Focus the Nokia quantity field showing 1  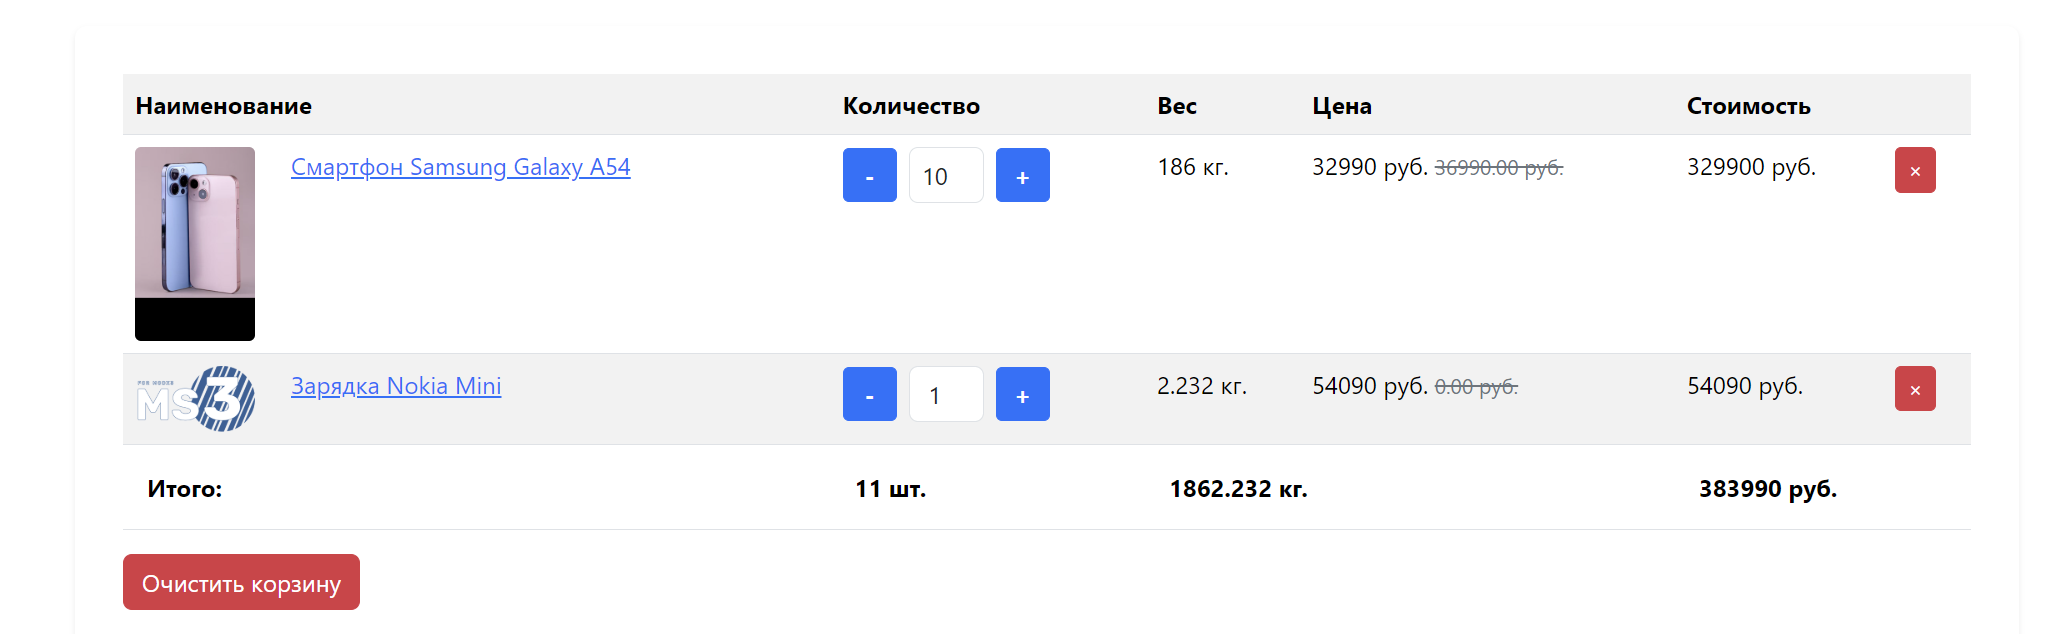click(945, 395)
